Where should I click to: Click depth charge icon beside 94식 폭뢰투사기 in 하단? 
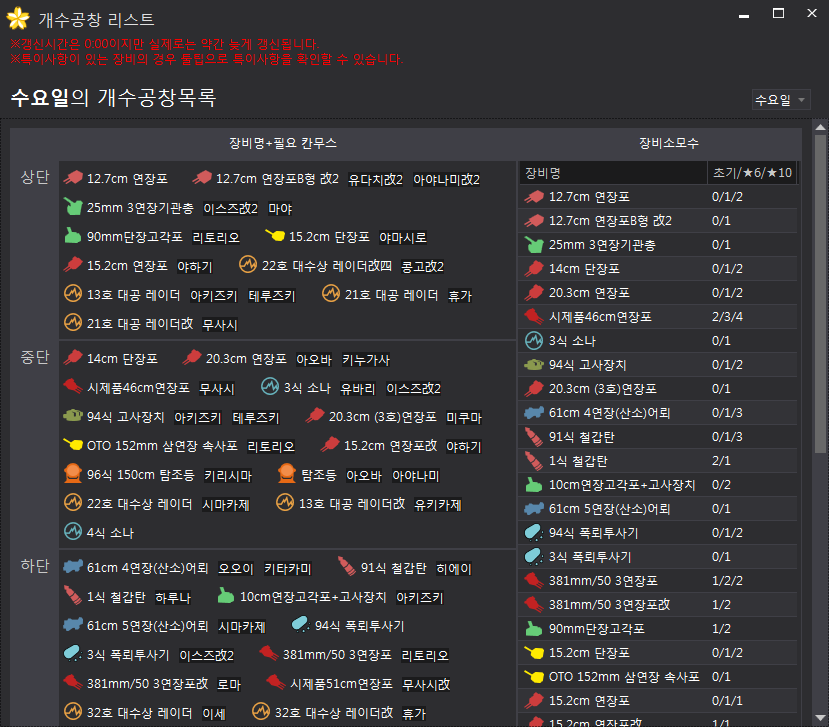300,626
